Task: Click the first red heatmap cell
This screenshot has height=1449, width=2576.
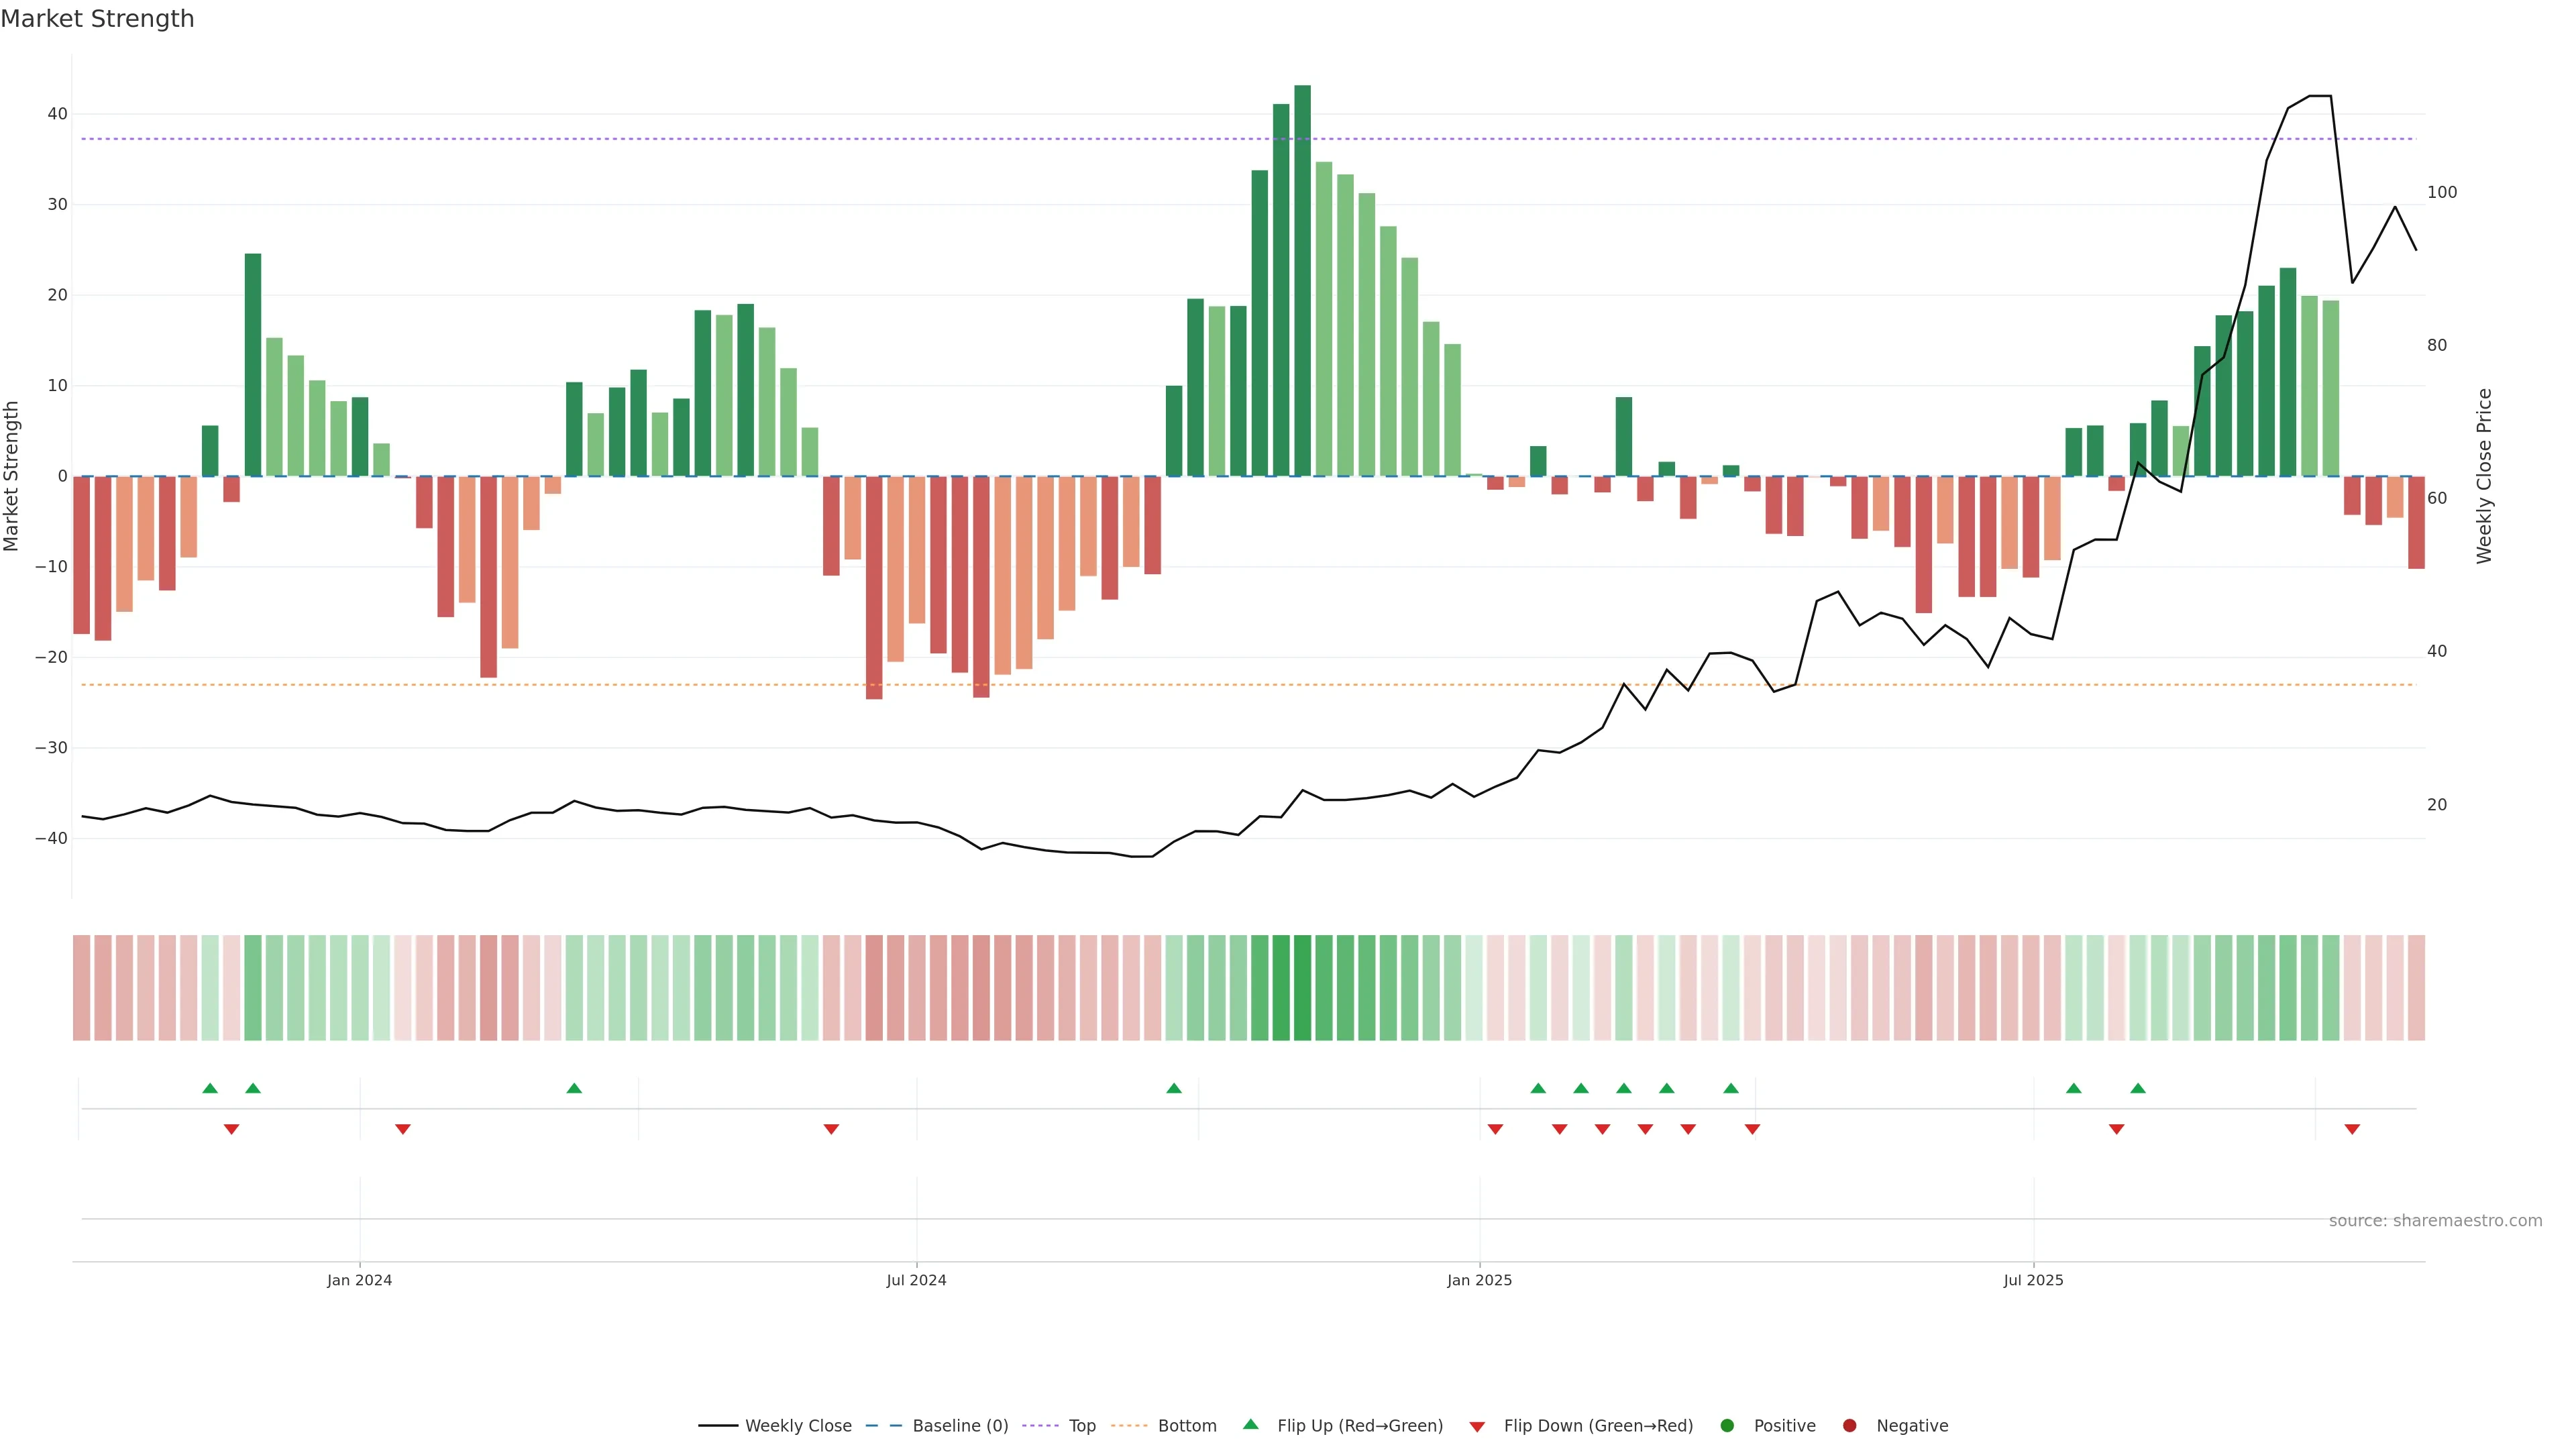Action: click(x=81, y=988)
